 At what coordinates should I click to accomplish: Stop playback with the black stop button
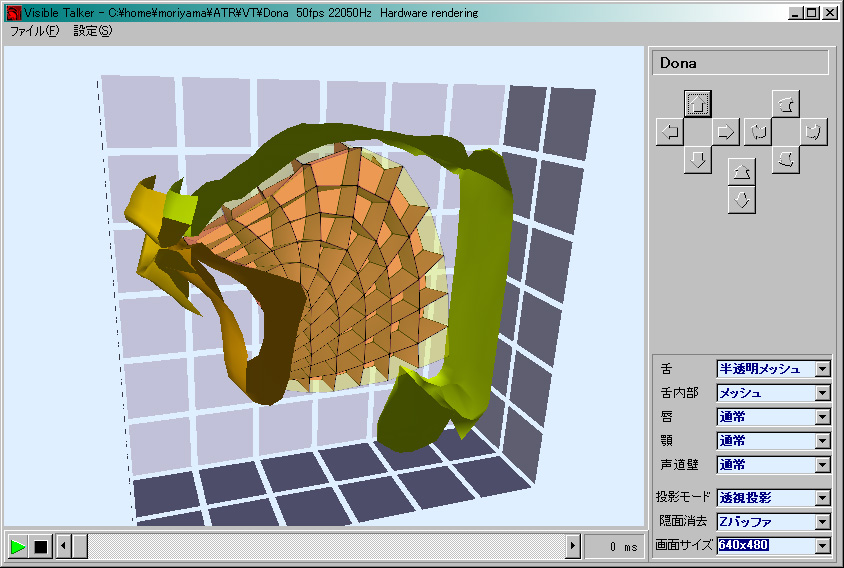(x=40, y=546)
